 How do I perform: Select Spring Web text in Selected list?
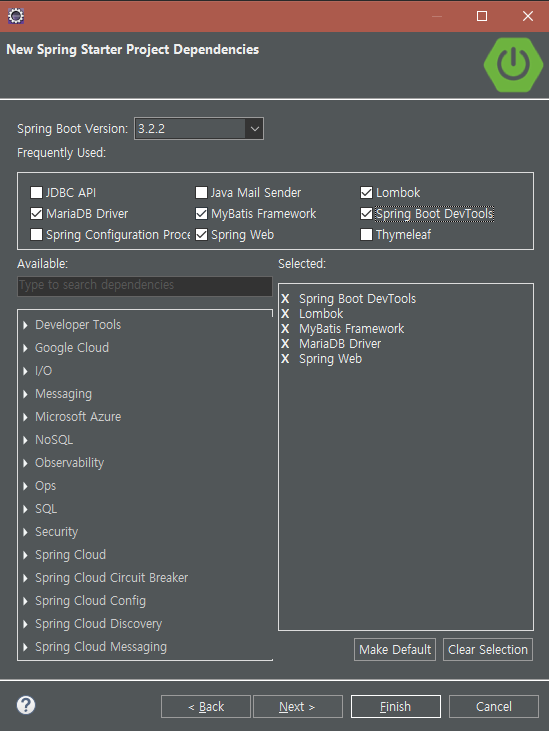(x=330, y=359)
